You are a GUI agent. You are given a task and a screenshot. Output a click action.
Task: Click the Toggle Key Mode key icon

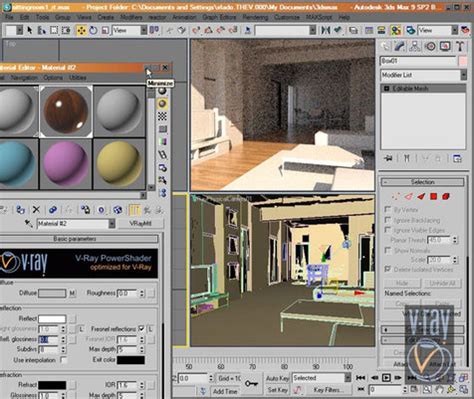(x=251, y=384)
